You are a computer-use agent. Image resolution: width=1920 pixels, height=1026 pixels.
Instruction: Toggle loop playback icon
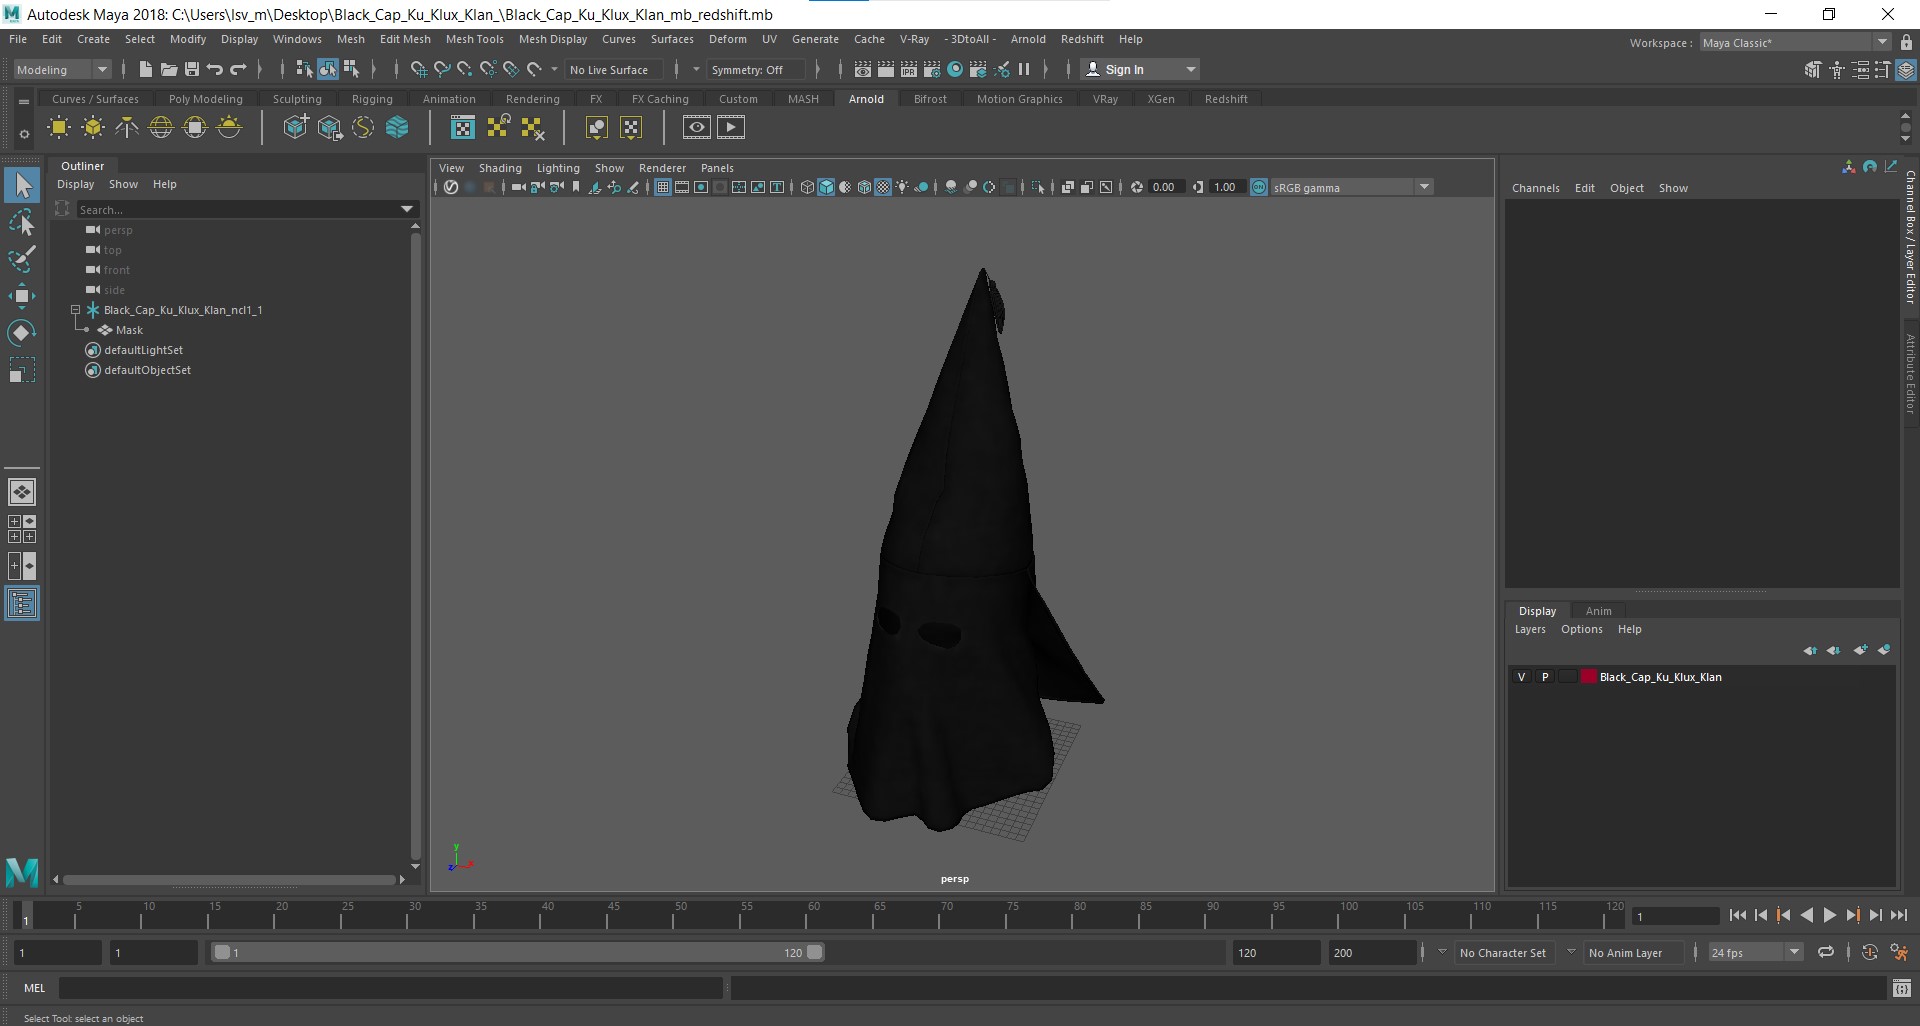click(x=1826, y=952)
